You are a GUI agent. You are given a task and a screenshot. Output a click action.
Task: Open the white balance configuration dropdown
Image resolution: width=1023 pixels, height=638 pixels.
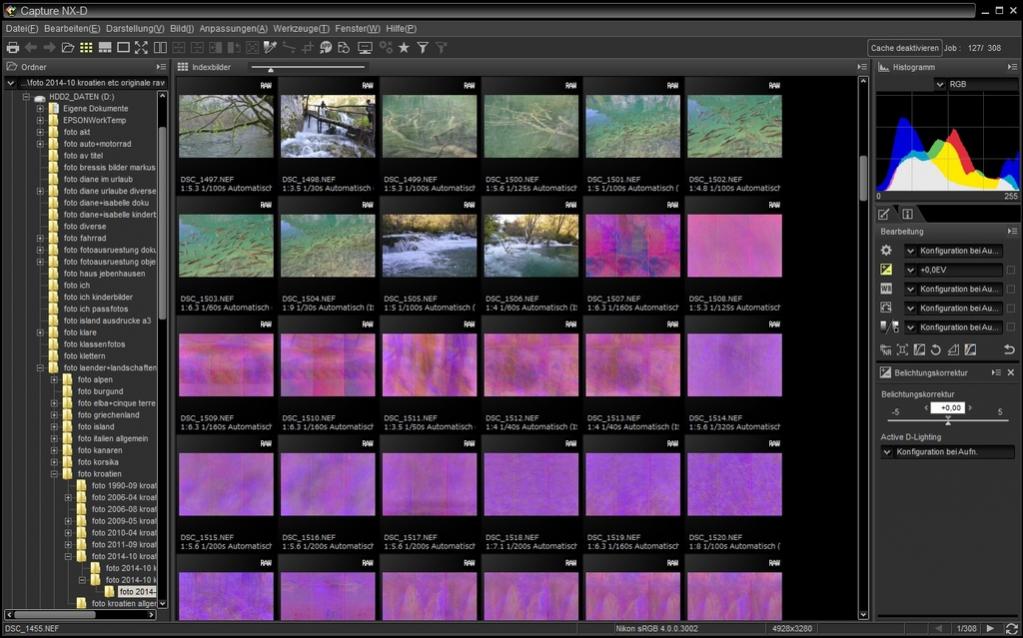click(953, 288)
